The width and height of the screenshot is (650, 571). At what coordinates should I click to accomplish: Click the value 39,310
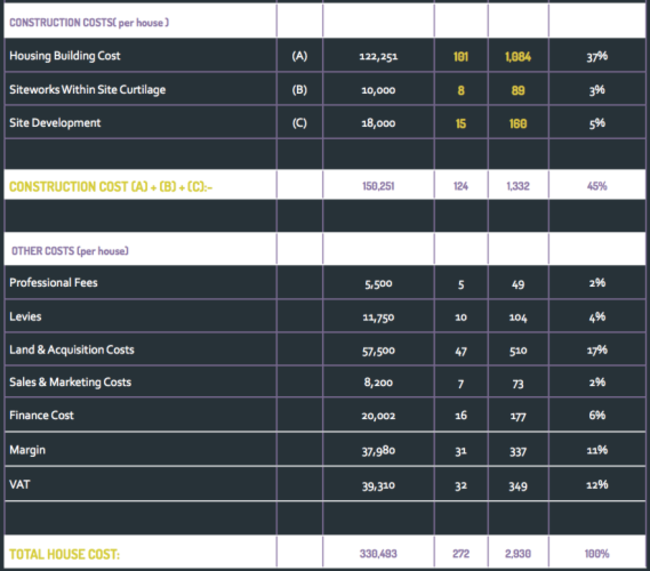(378, 486)
